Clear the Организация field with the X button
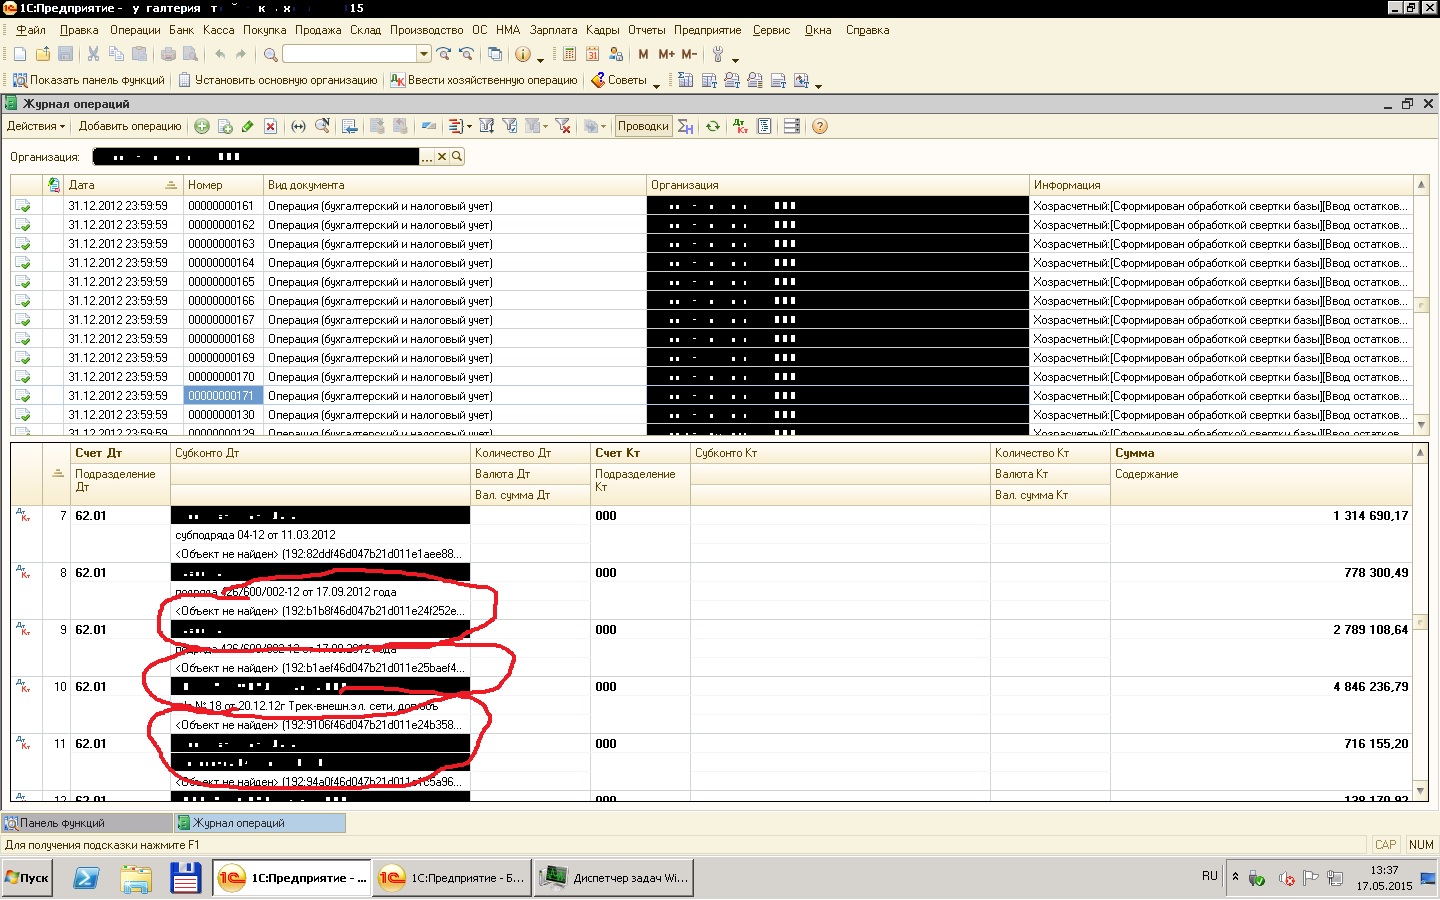This screenshot has height=900, width=1440. point(442,157)
